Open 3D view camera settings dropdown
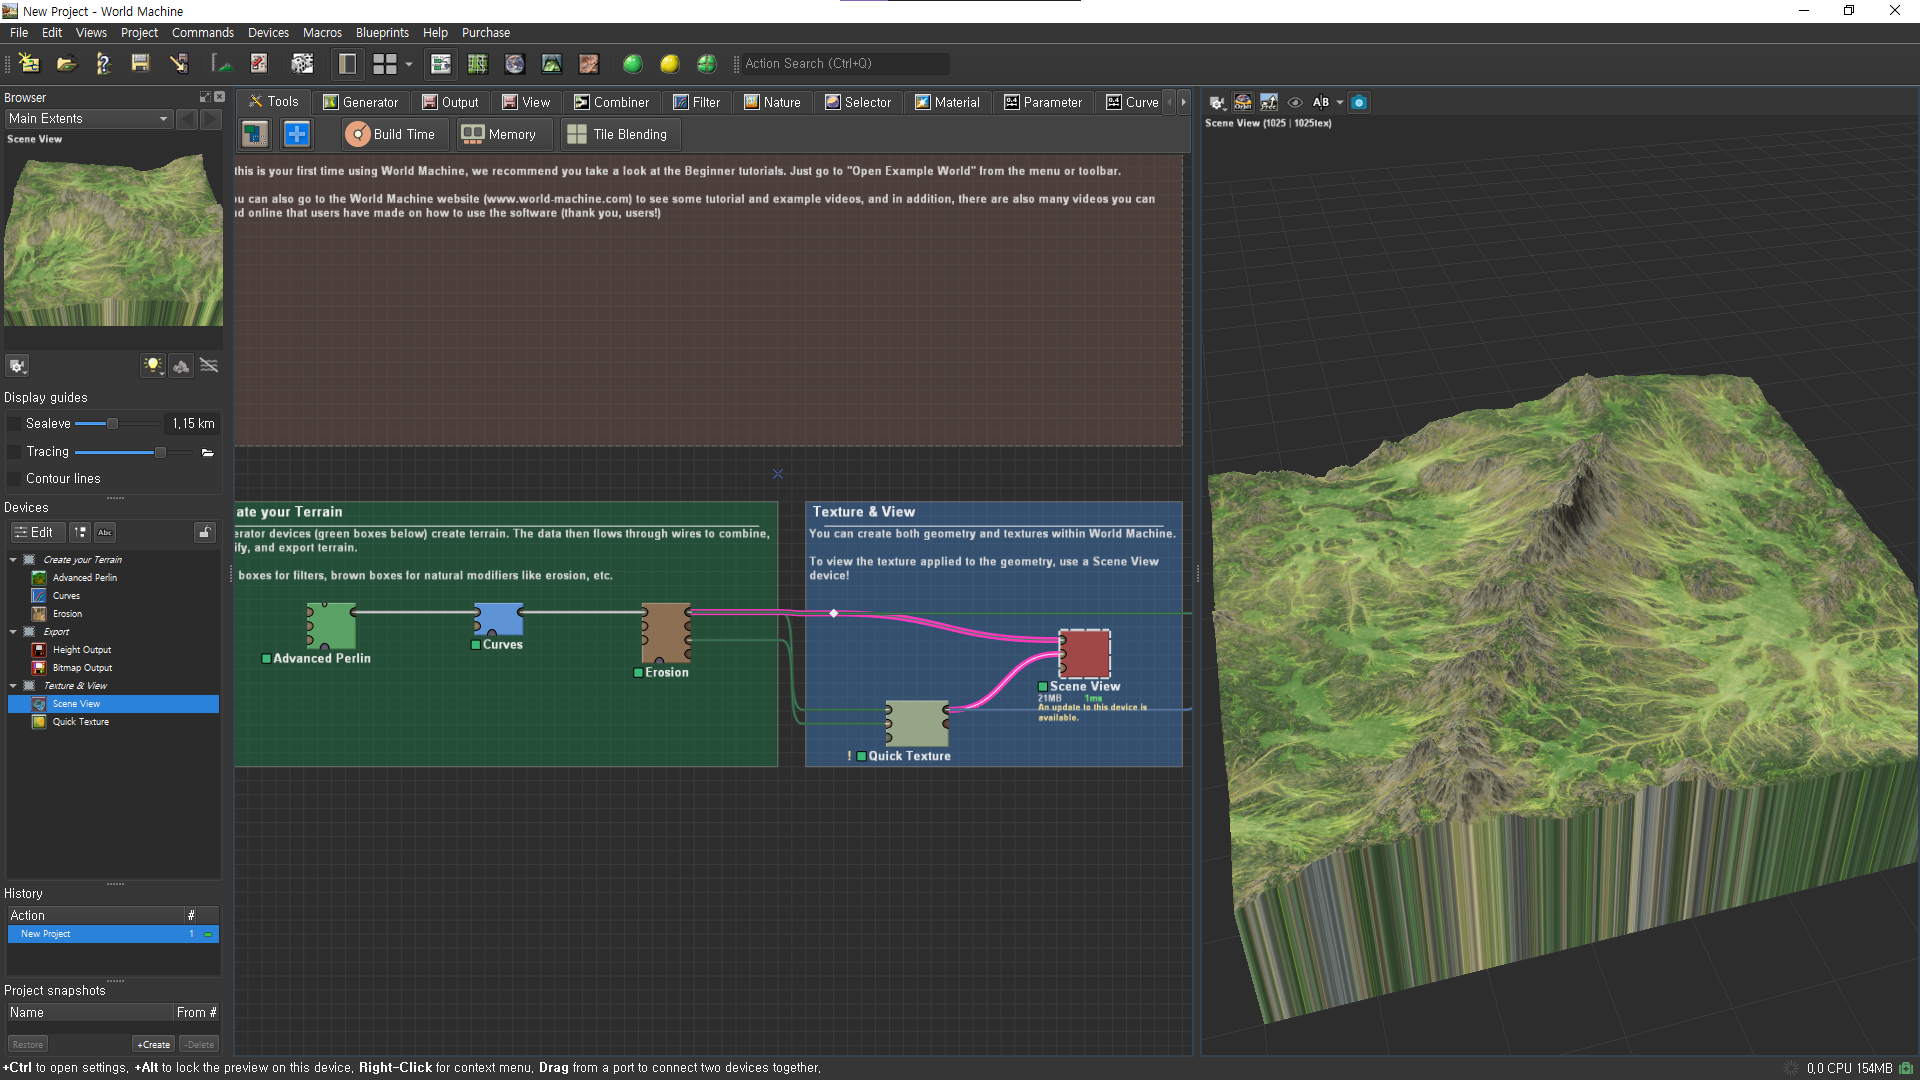The height and width of the screenshot is (1080, 1920). (x=1217, y=102)
